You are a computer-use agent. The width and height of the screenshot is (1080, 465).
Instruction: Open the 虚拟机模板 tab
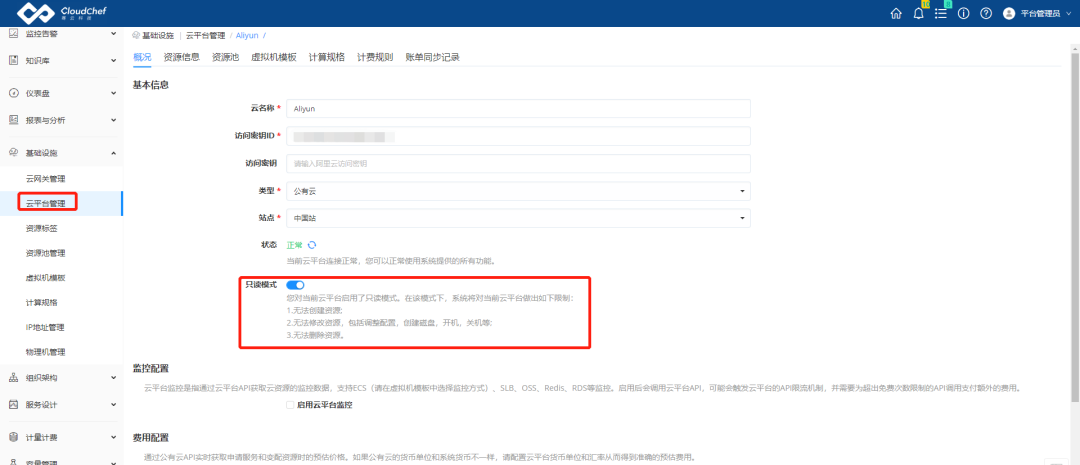273,57
